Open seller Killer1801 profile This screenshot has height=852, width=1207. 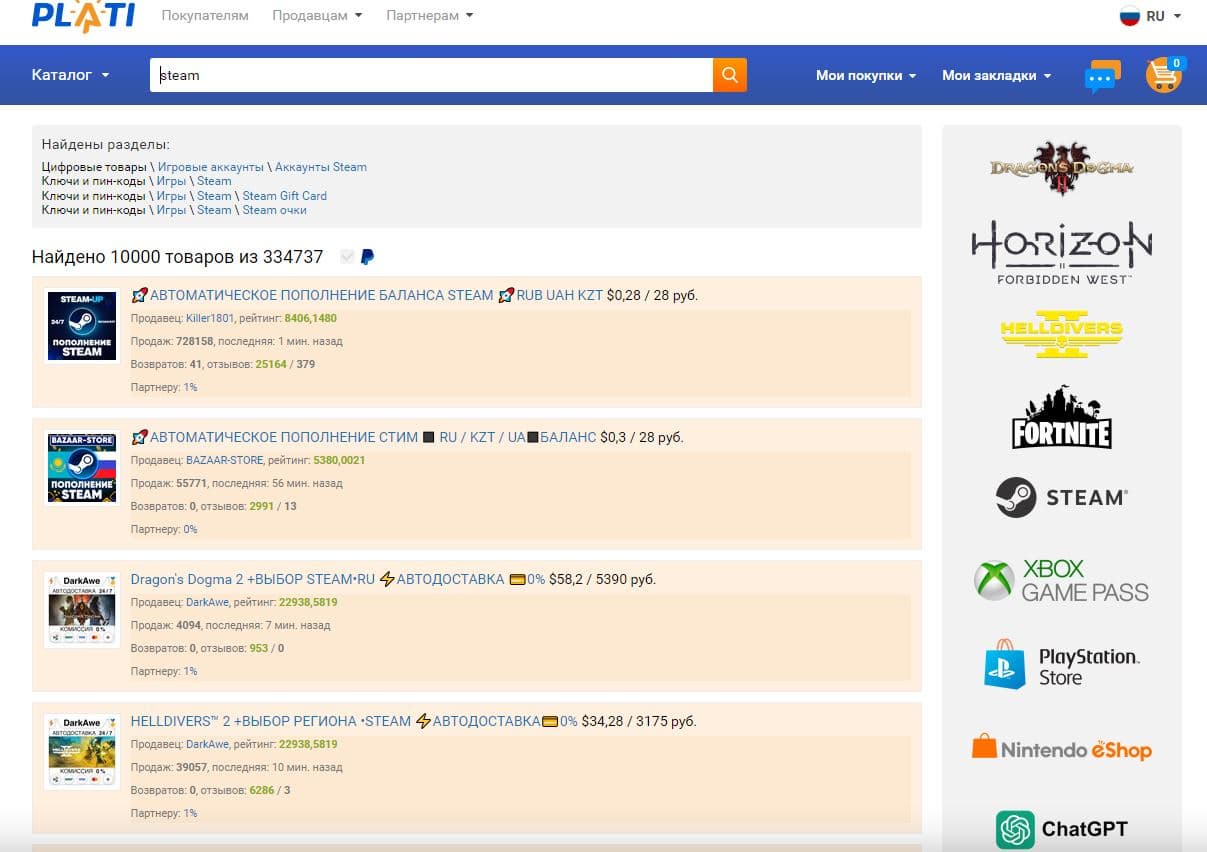[x=208, y=318]
